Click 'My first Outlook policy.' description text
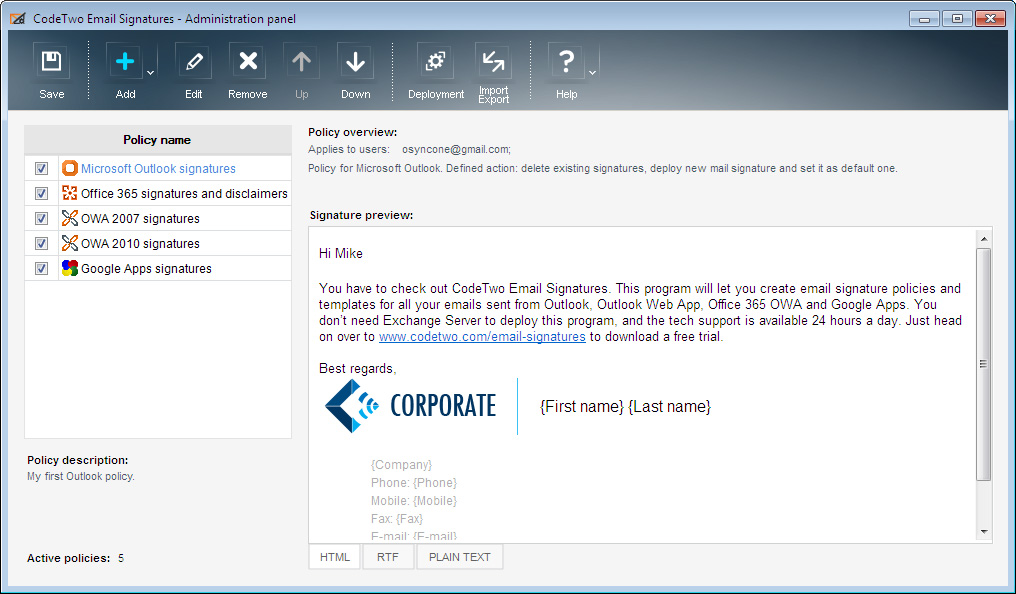This screenshot has height=594, width=1016. pyautogui.click(x=81, y=476)
